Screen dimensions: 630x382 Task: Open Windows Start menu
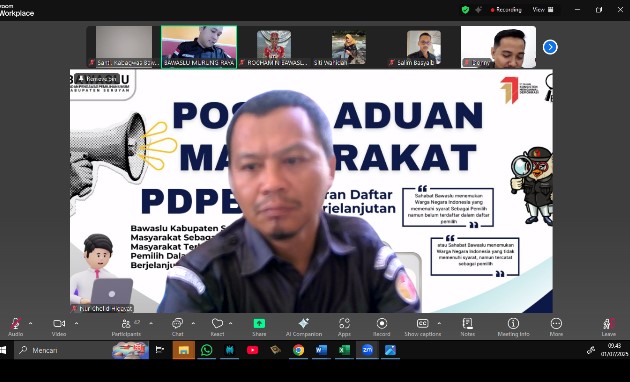pyautogui.click(x=3, y=350)
